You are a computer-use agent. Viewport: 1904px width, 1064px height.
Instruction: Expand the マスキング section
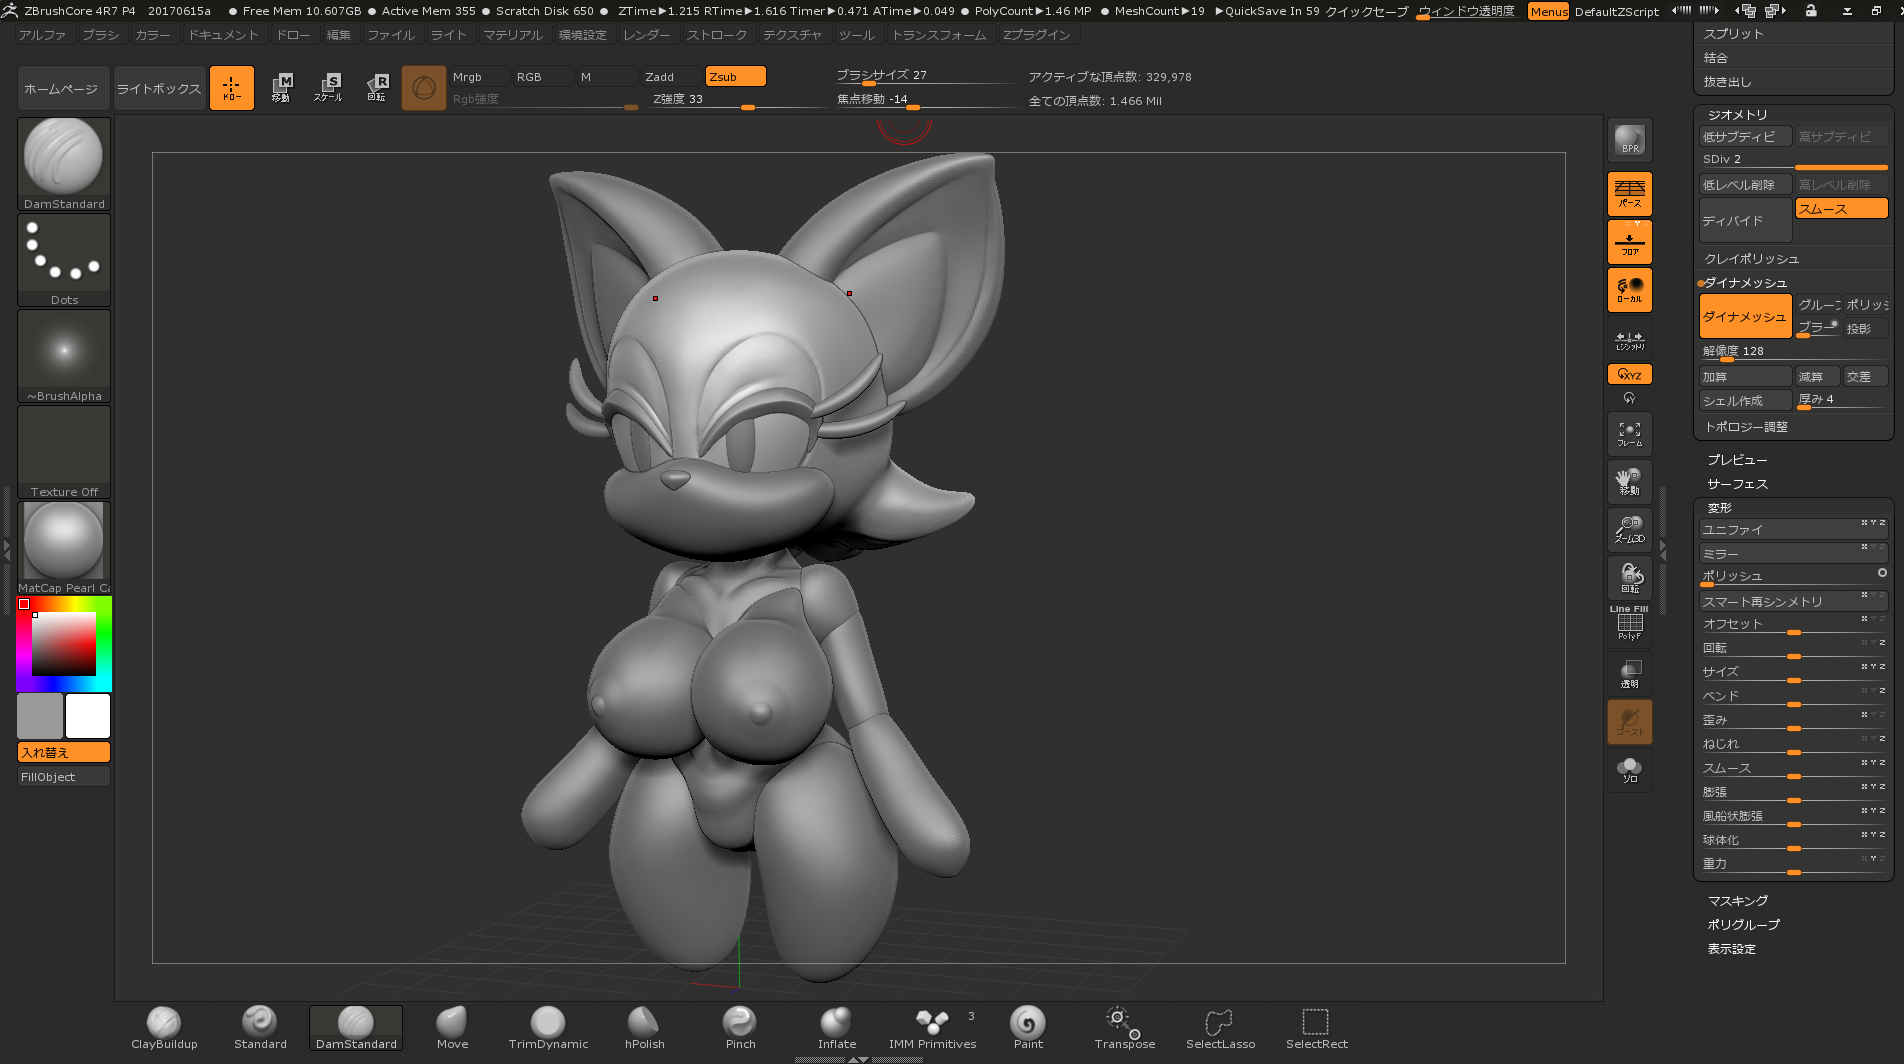[1737, 901]
